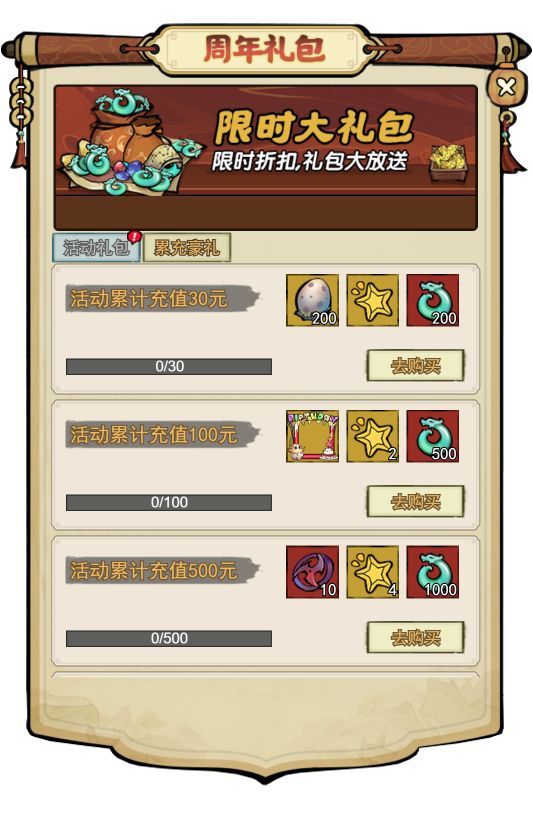Click the 0/100 recharge progress bar
Screen dimensions: 533x815
(169, 503)
